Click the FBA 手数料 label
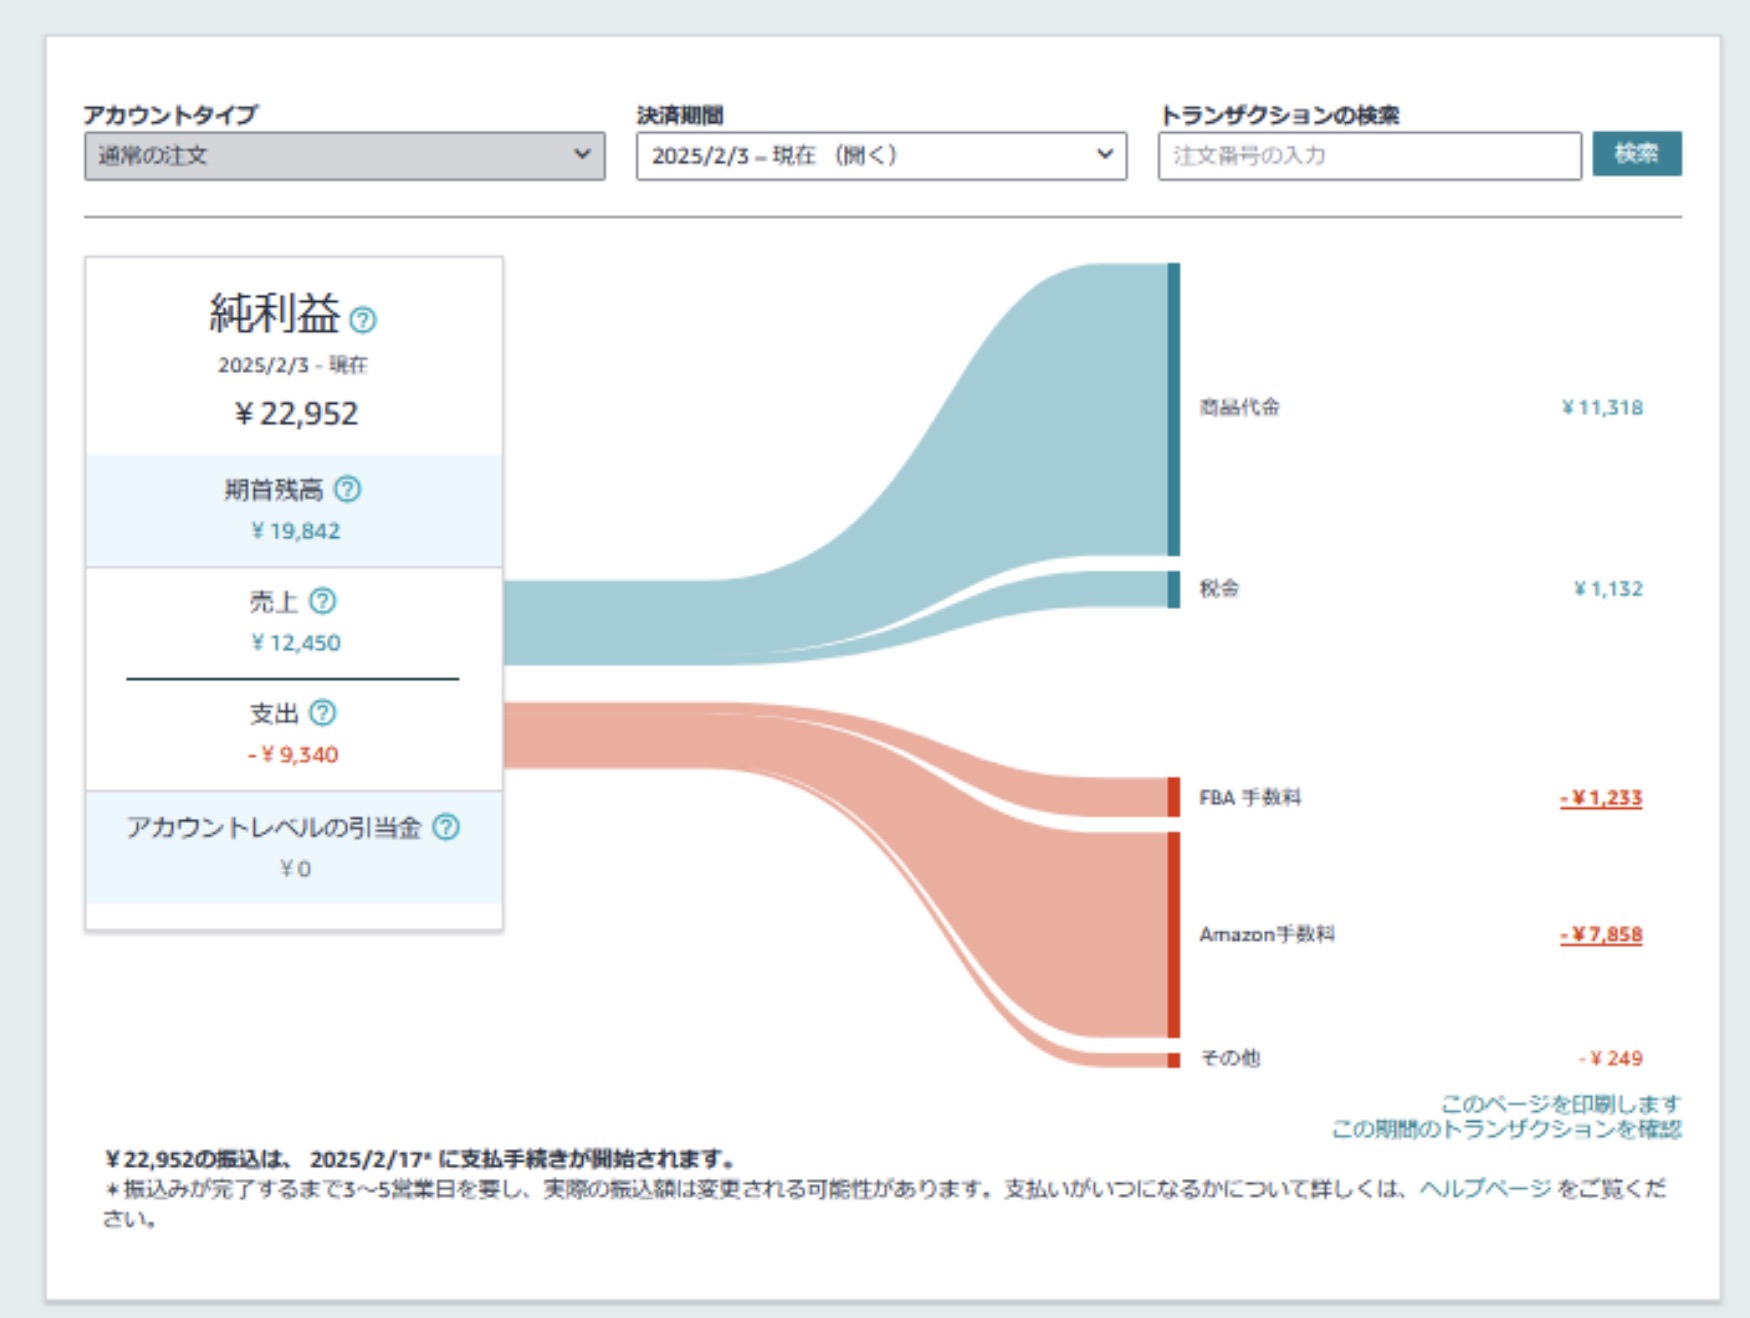The height and width of the screenshot is (1318, 1750). point(1251,798)
